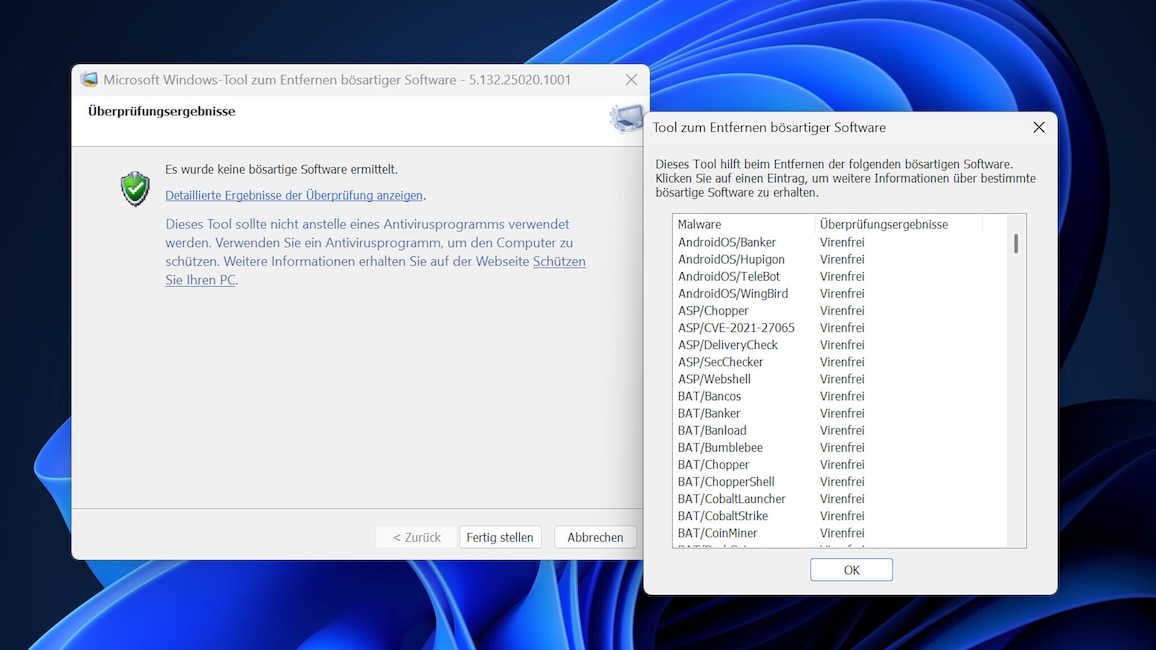Select the ASP/Webshell entry
The height and width of the screenshot is (650, 1156).
click(x=714, y=379)
